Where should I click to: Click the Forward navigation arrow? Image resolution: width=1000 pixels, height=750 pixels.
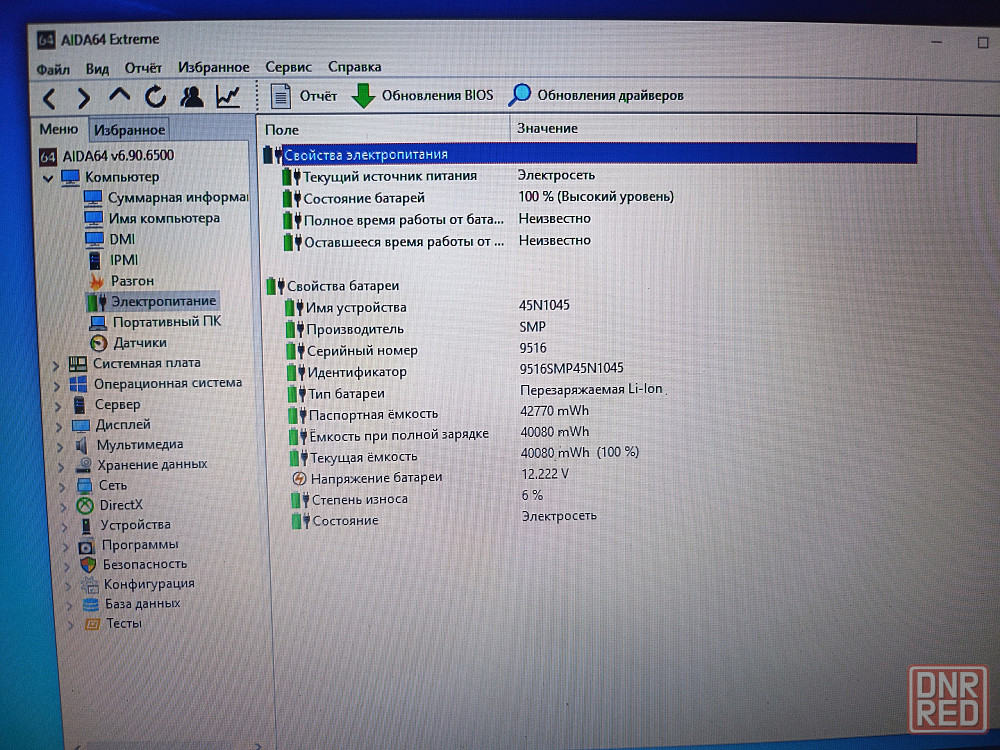coord(84,98)
